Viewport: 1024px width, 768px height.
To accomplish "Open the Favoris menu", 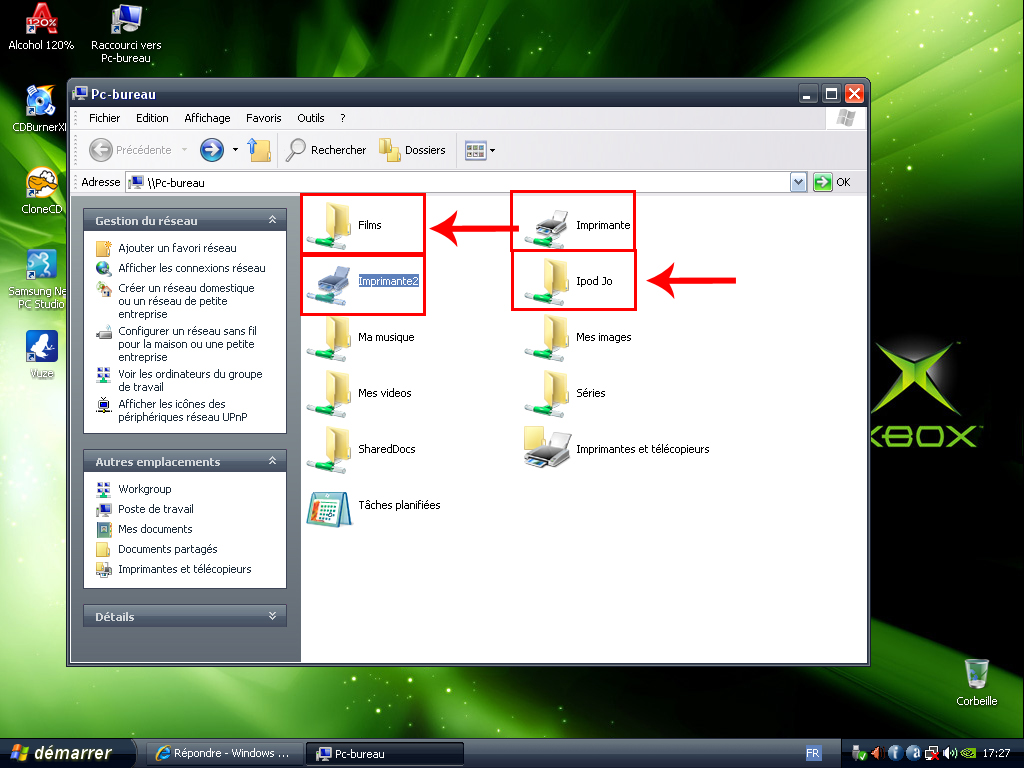I will pos(264,118).
